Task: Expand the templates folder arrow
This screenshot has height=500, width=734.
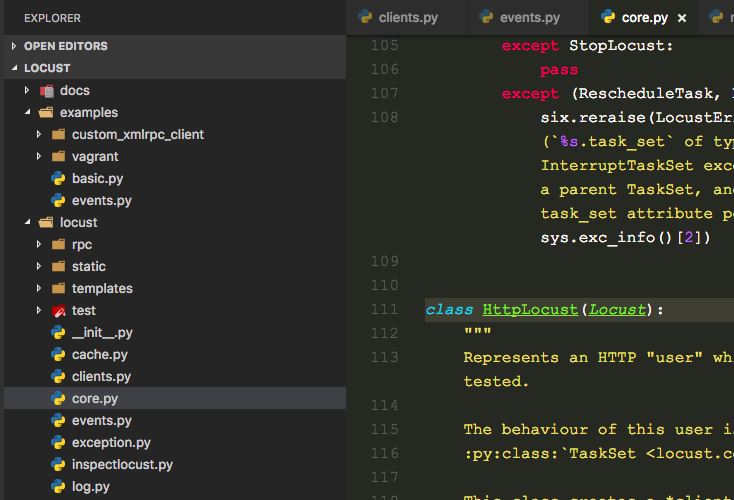Action: (x=39, y=288)
